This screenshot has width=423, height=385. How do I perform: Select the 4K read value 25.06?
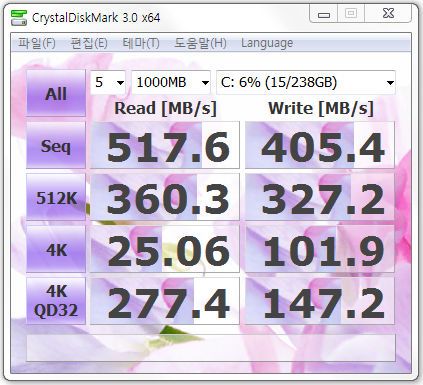(x=165, y=249)
